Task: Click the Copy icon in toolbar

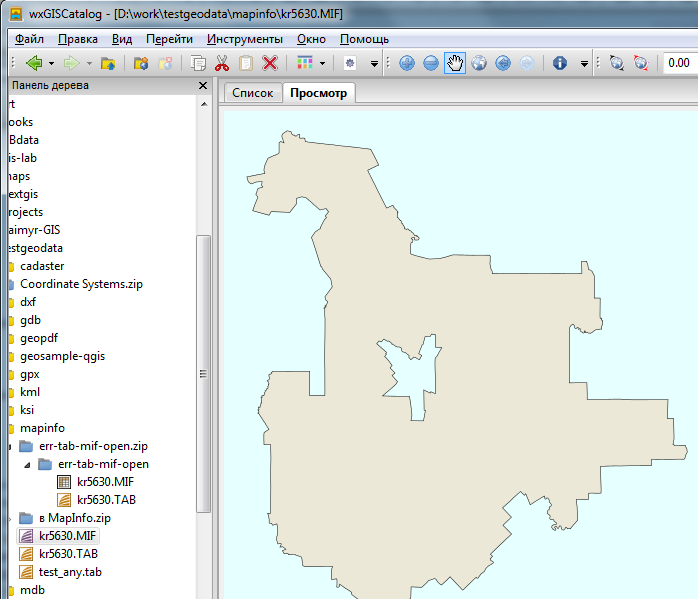Action: (x=198, y=63)
